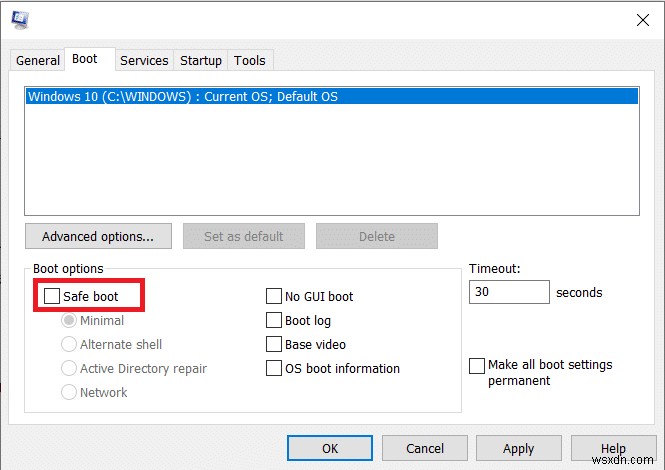Select the Windows 10 boot entry
The width and height of the screenshot is (665, 470).
tap(183, 97)
